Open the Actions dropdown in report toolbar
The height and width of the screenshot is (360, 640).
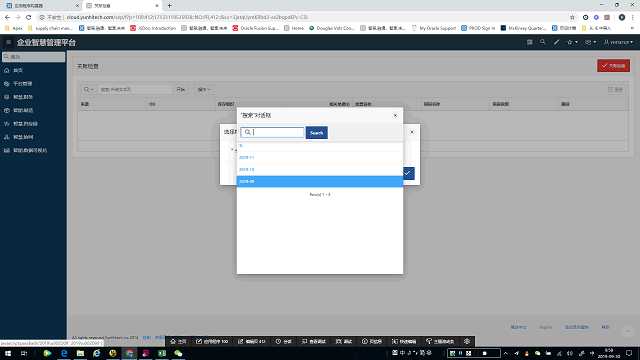(x=204, y=89)
